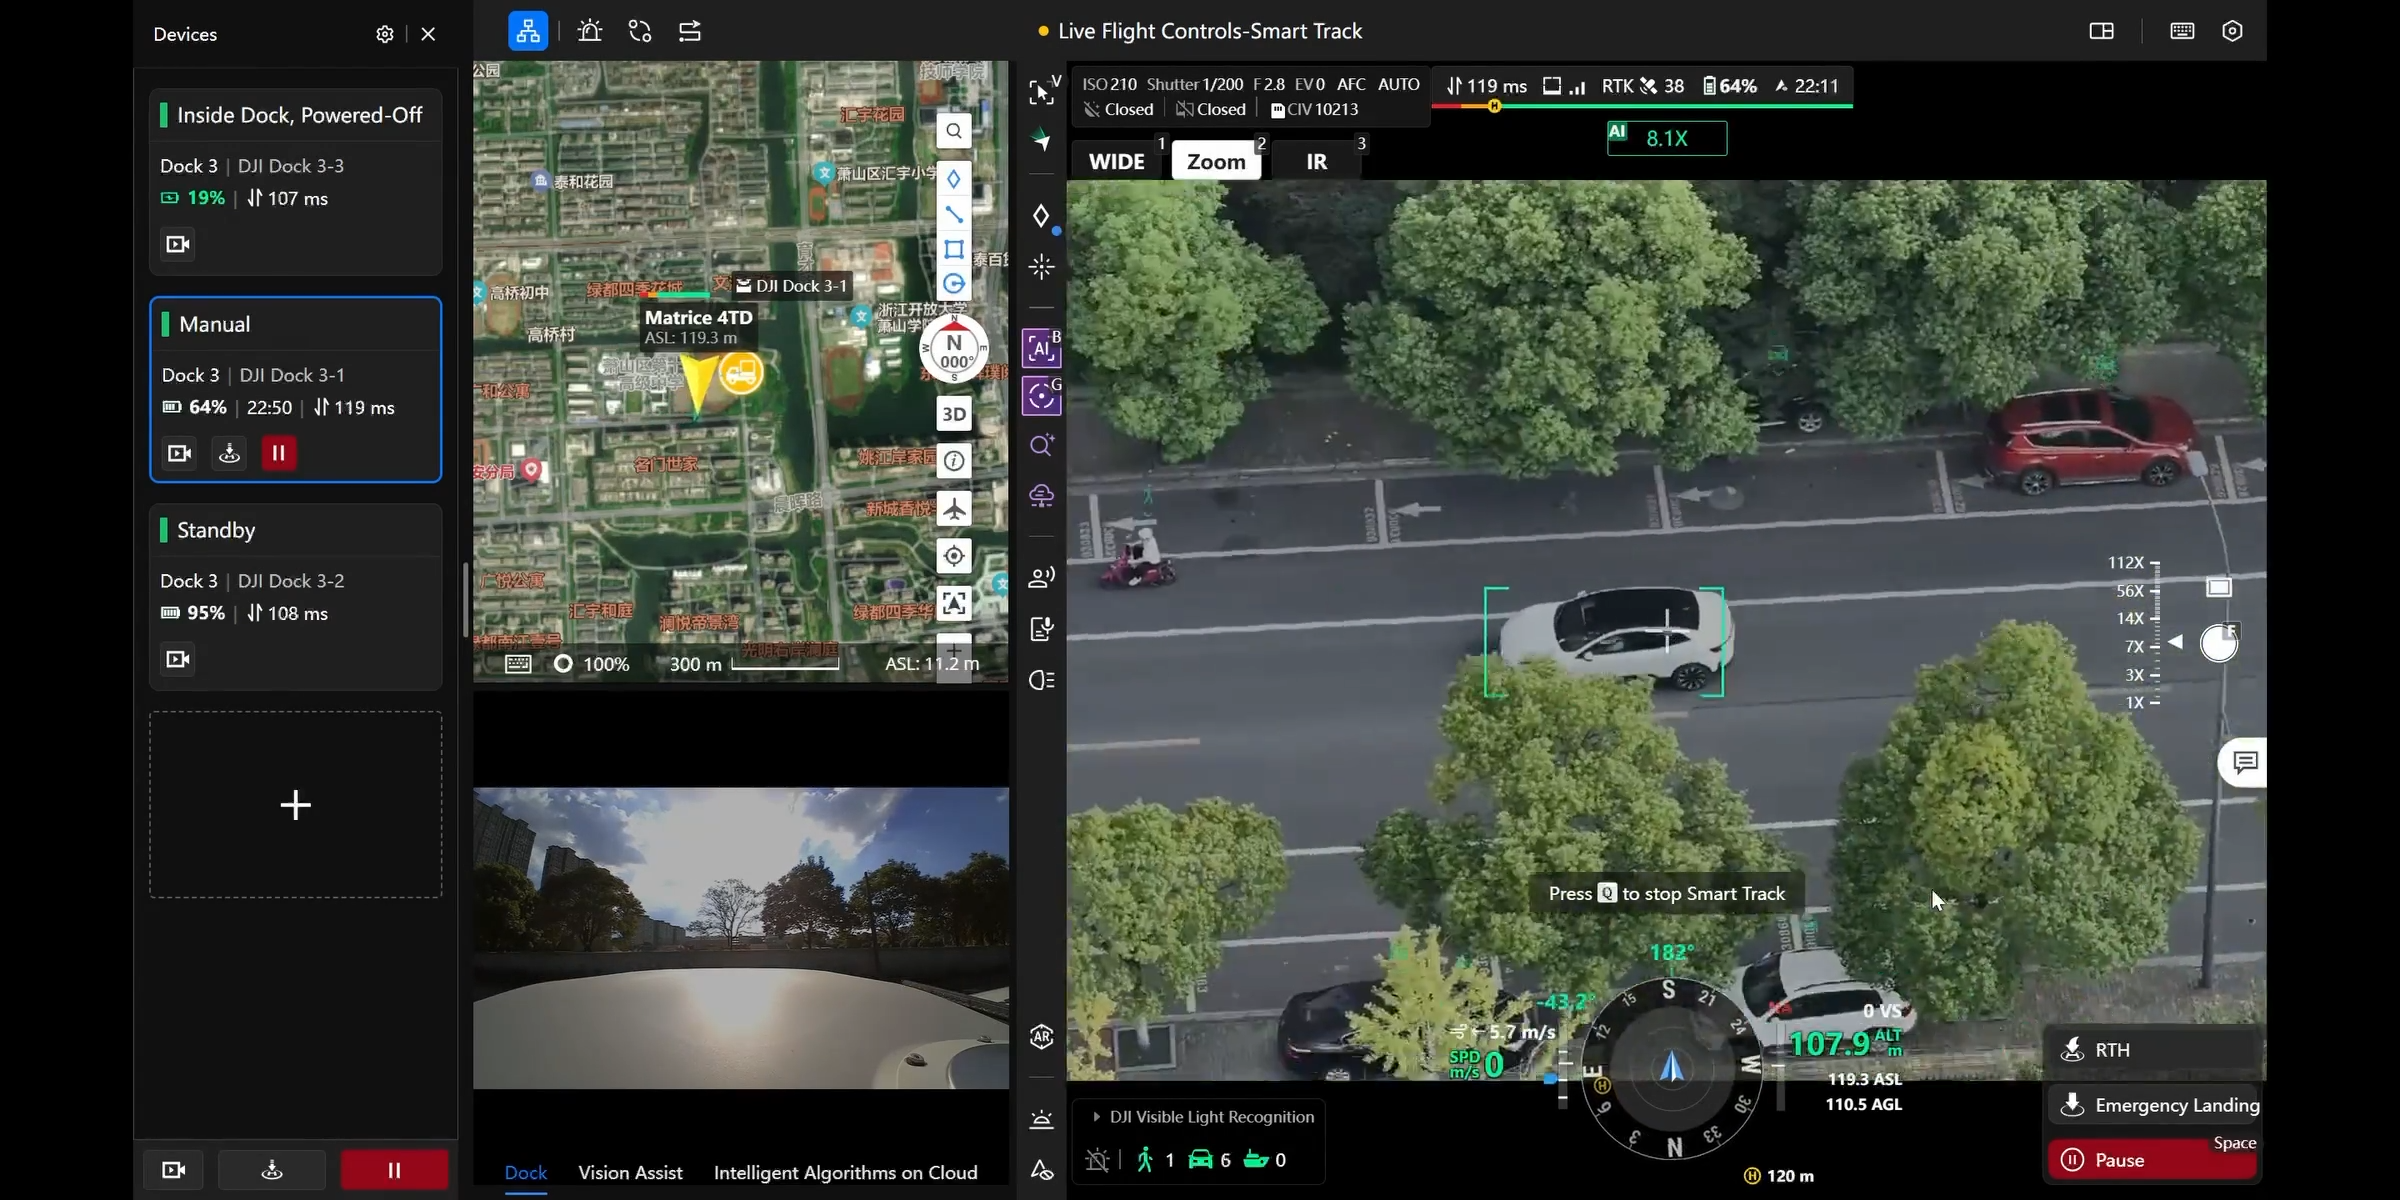This screenshot has height=1200, width=2400.
Task: Open the on-screen keyboard icon
Action: coord(2182,30)
